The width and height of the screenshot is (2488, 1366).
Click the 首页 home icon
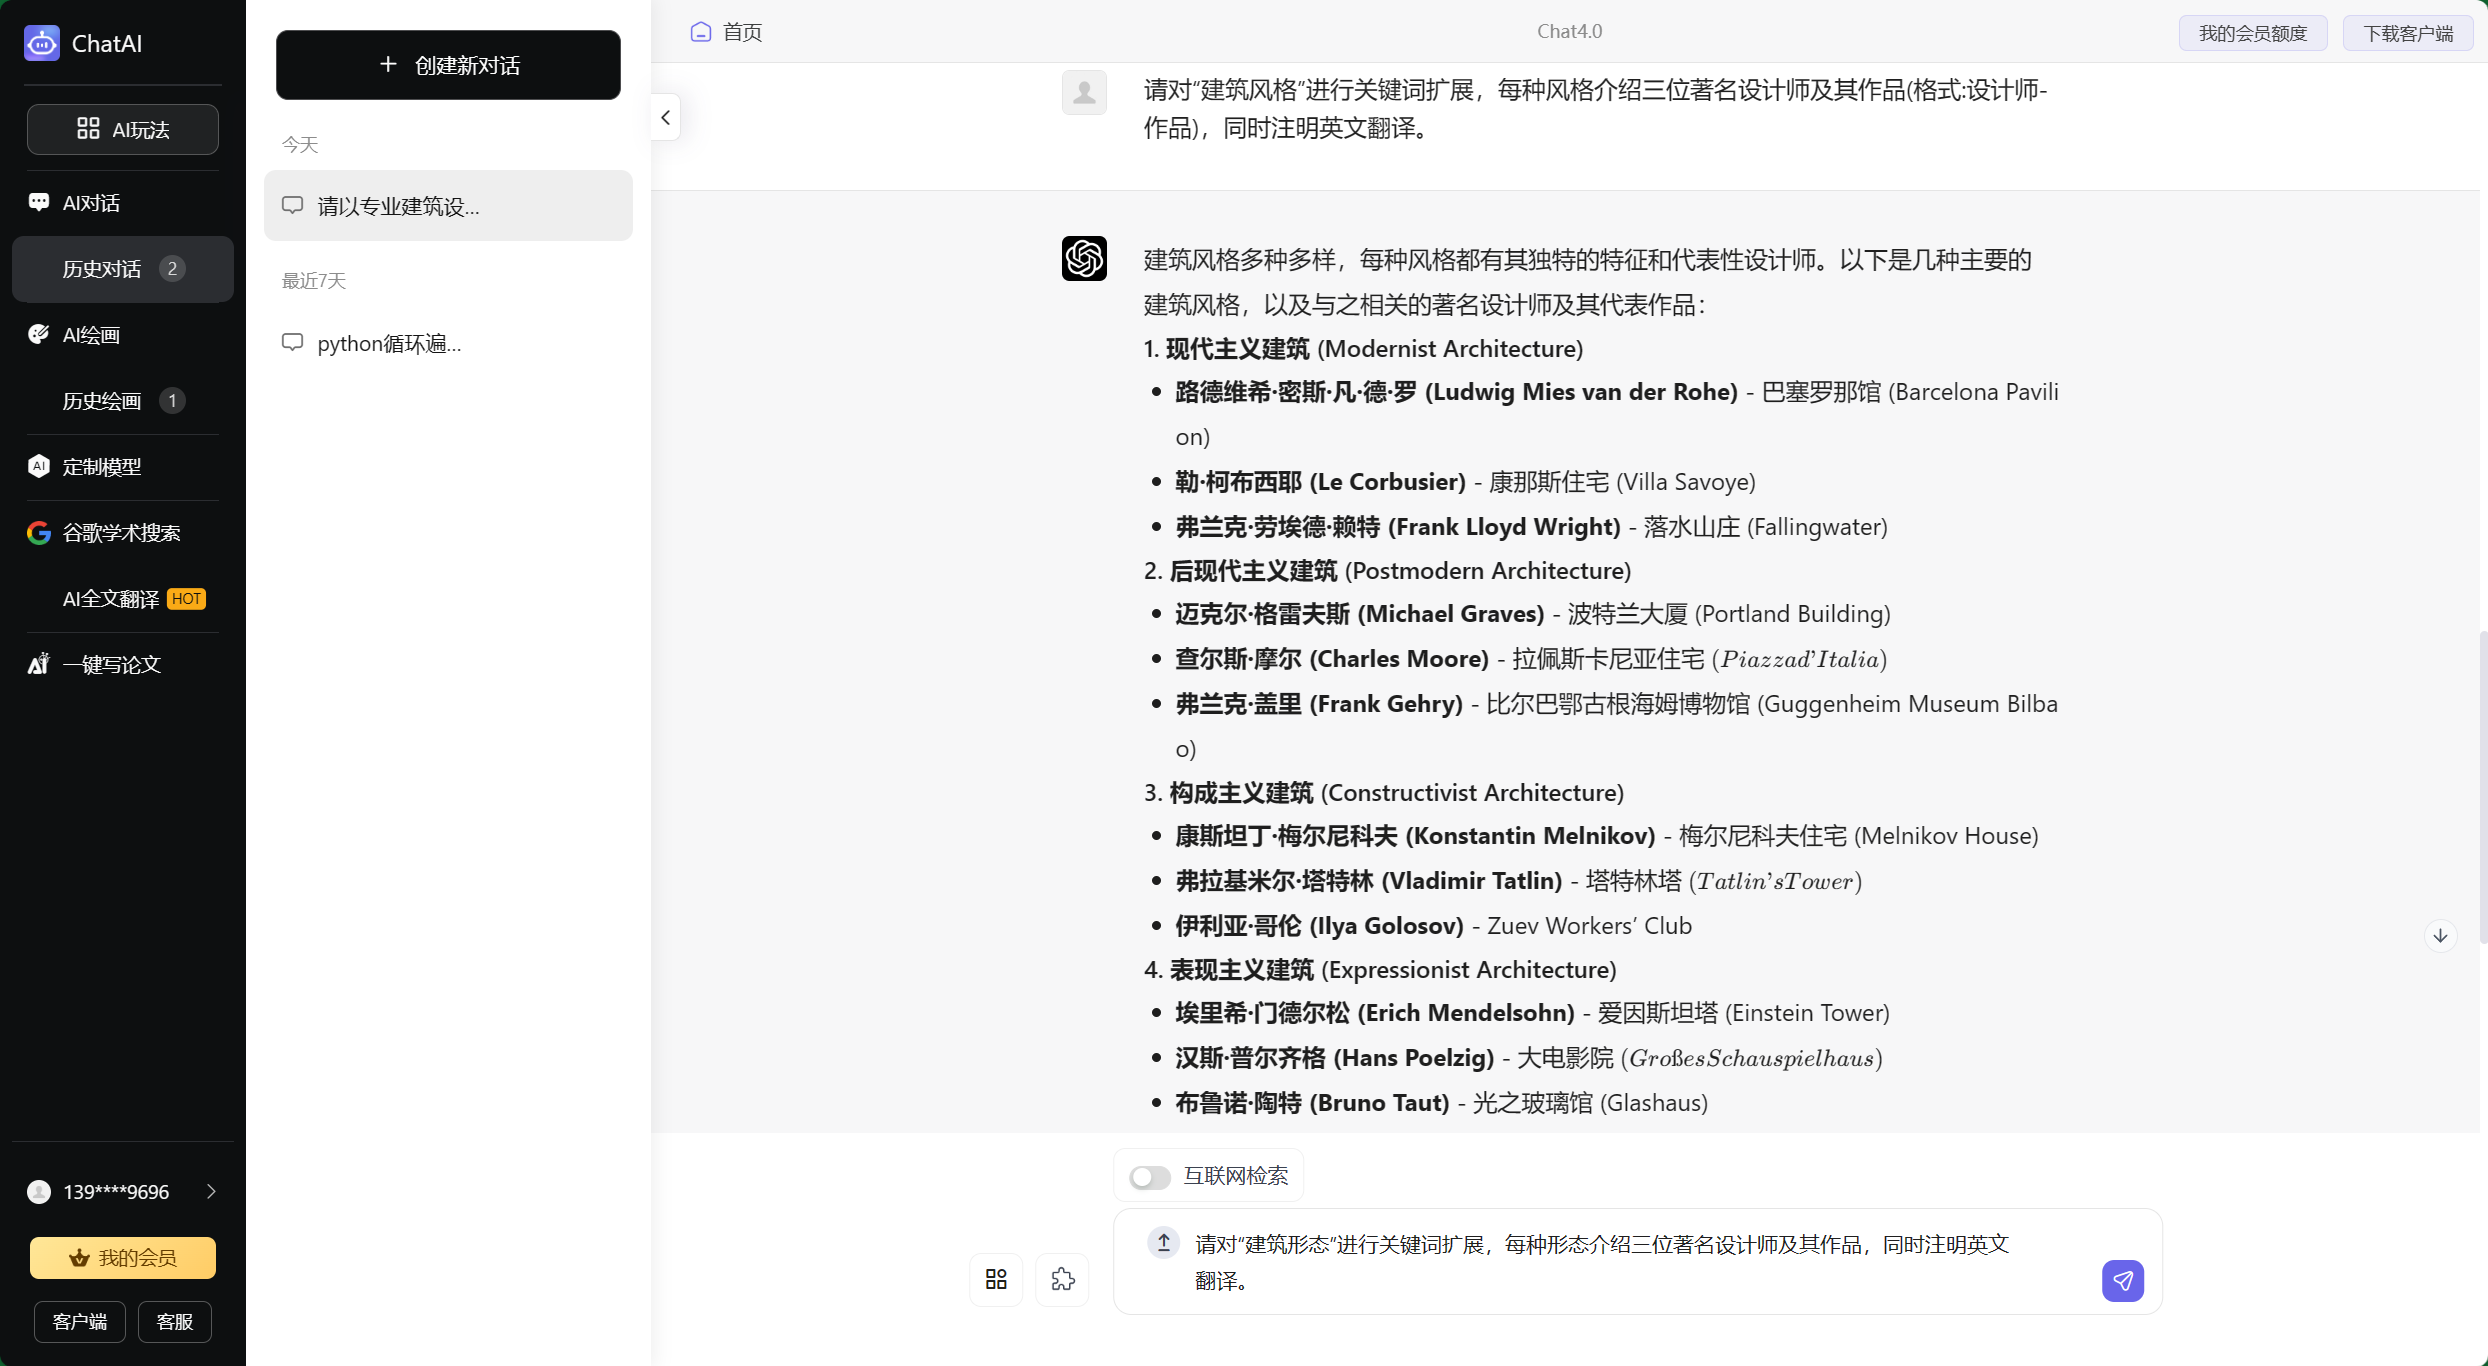pyautogui.click(x=701, y=32)
